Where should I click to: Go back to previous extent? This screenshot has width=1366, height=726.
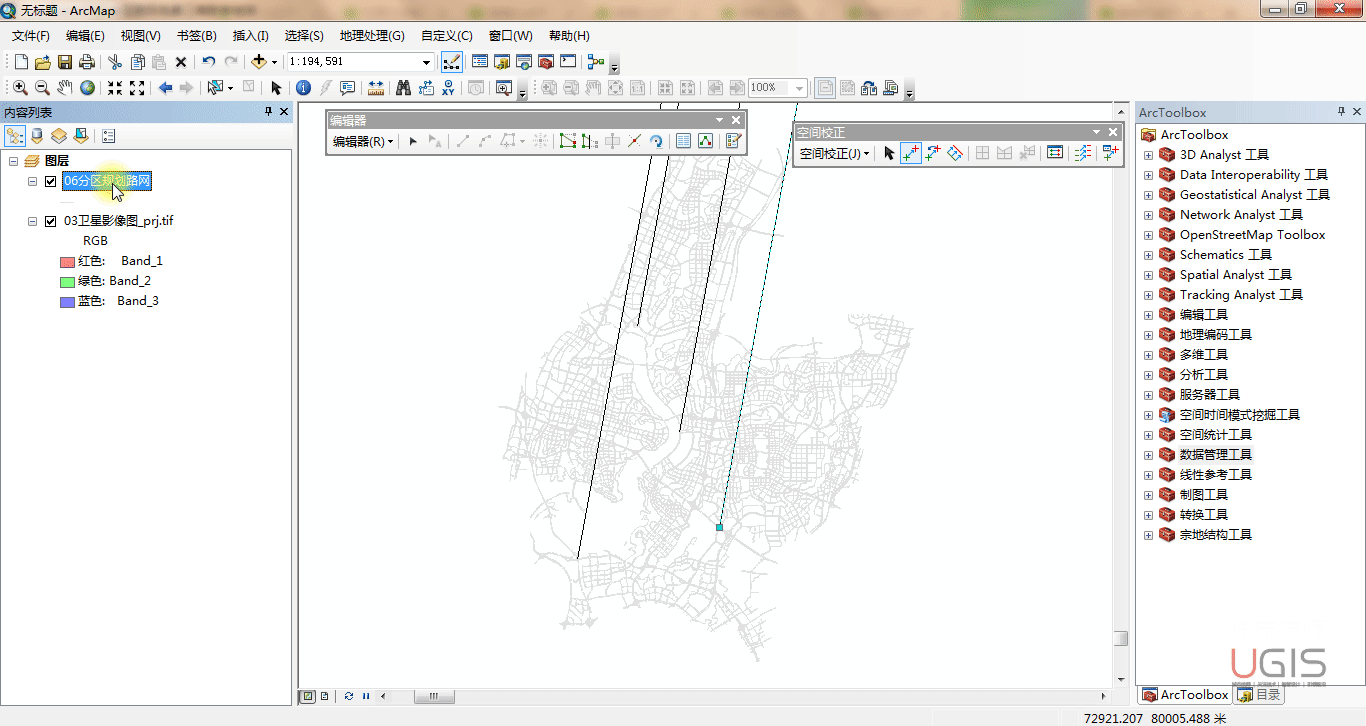tap(165, 88)
